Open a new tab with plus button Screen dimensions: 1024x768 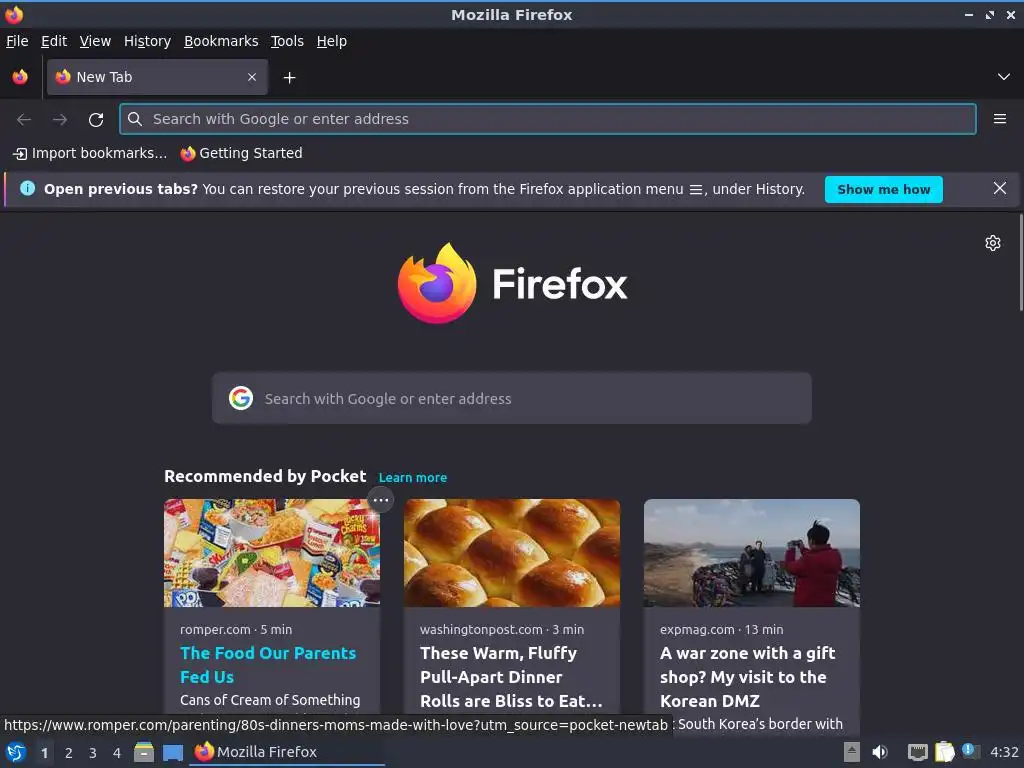(289, 78)
